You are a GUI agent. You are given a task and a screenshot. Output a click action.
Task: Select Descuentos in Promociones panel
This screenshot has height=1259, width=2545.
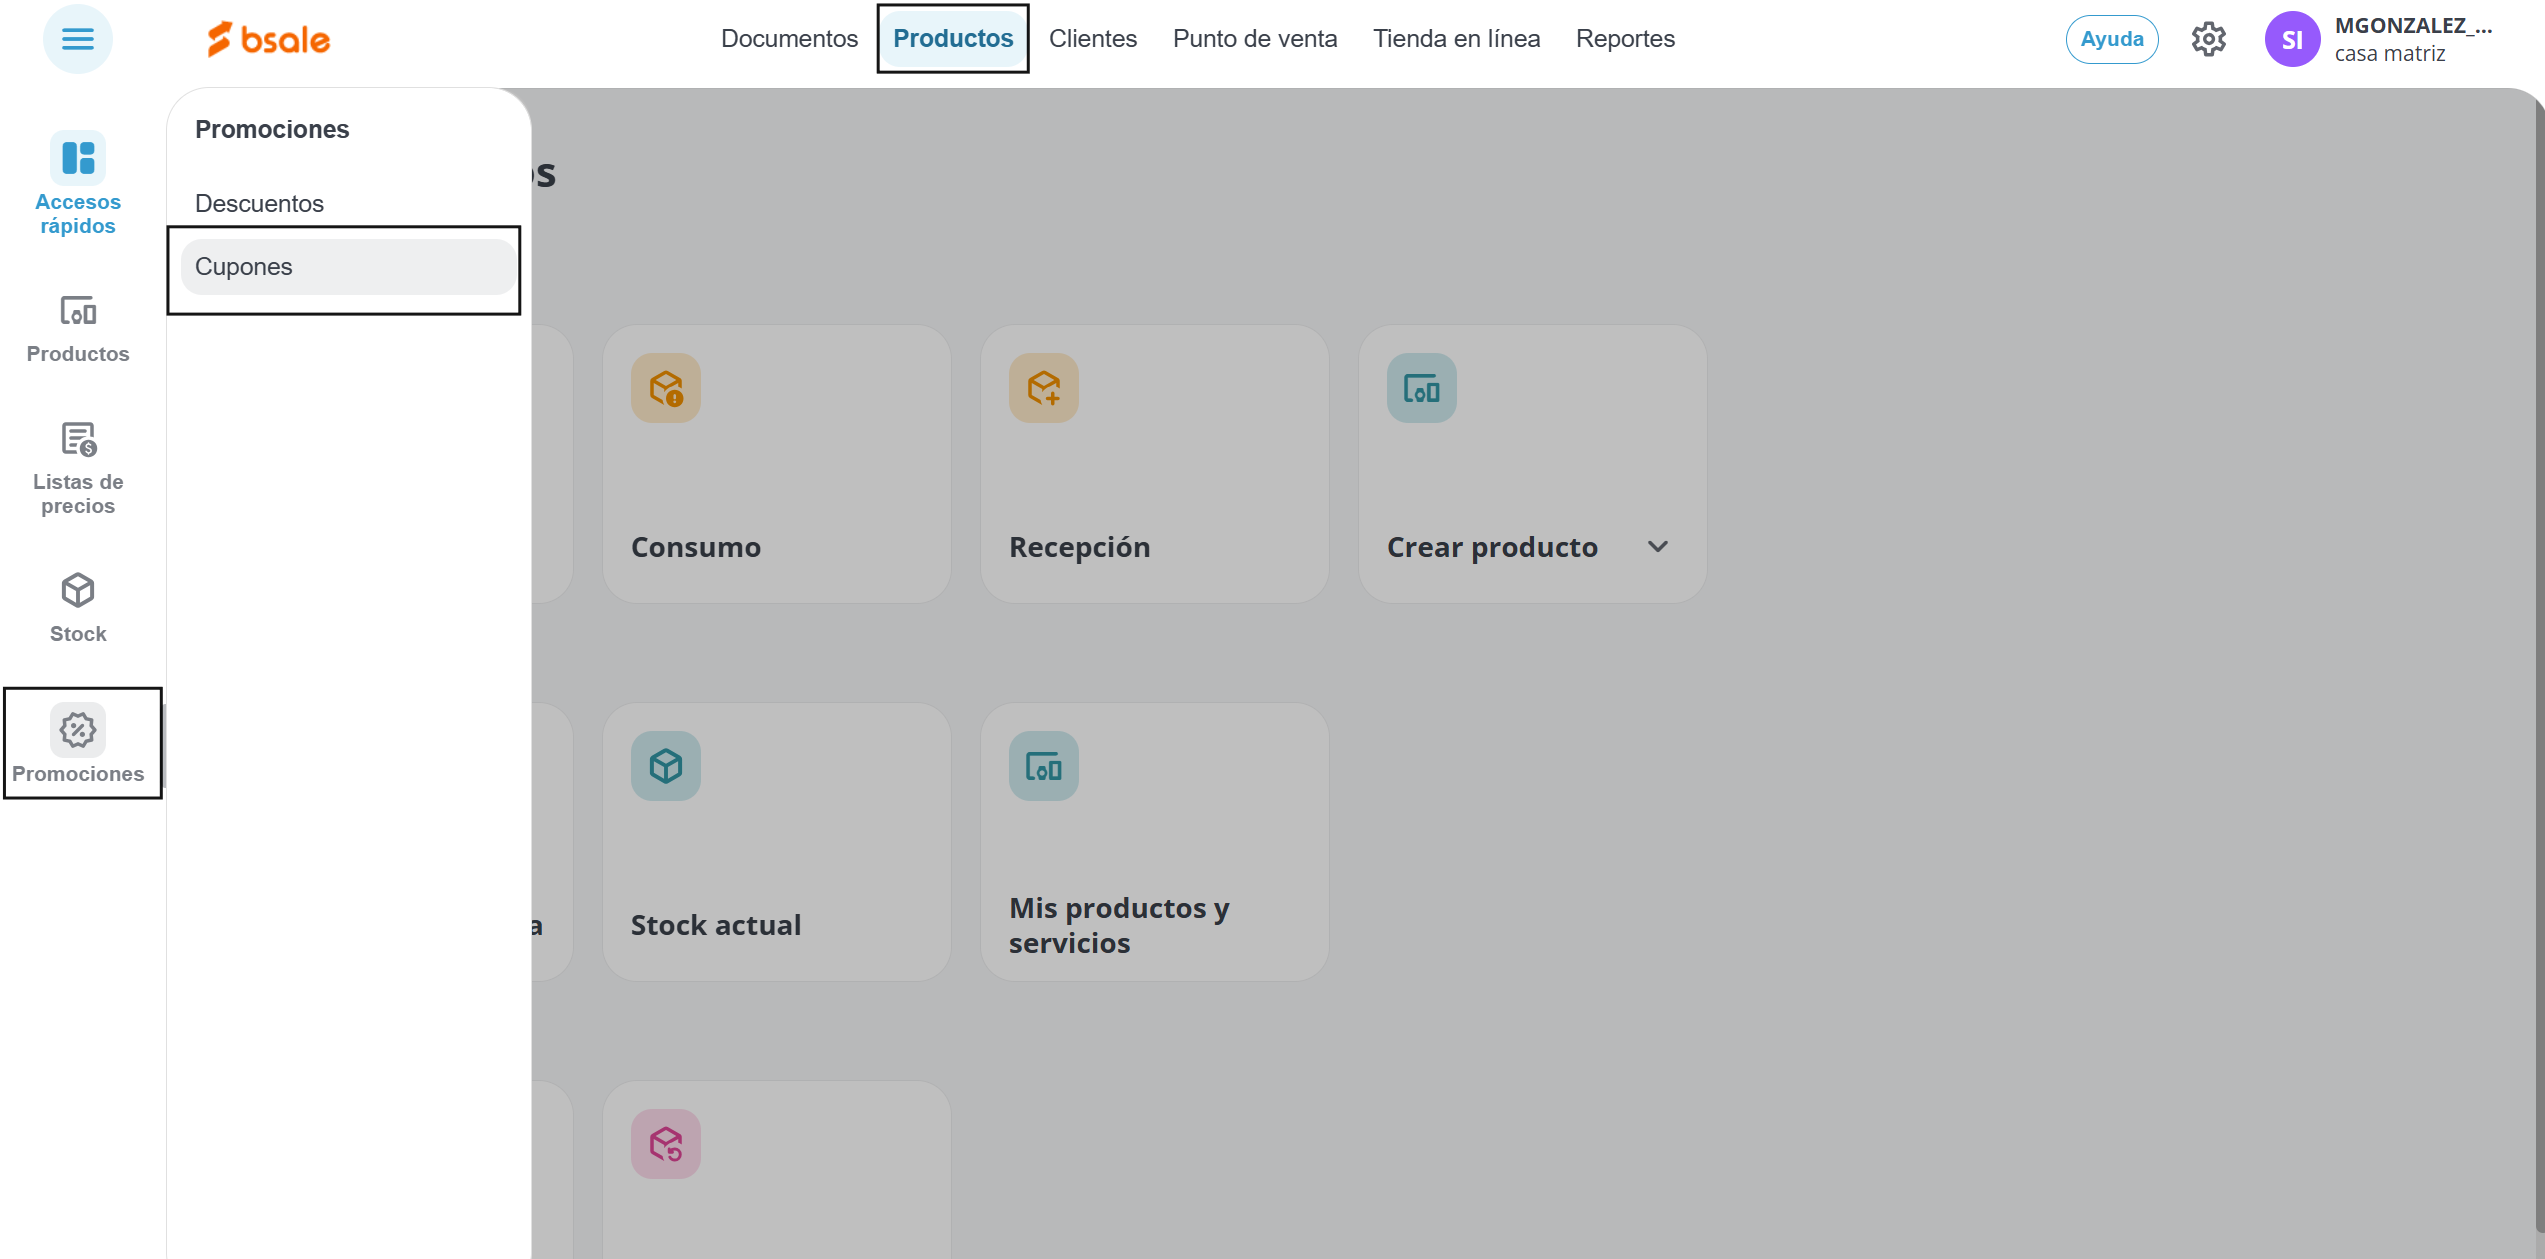259,203
